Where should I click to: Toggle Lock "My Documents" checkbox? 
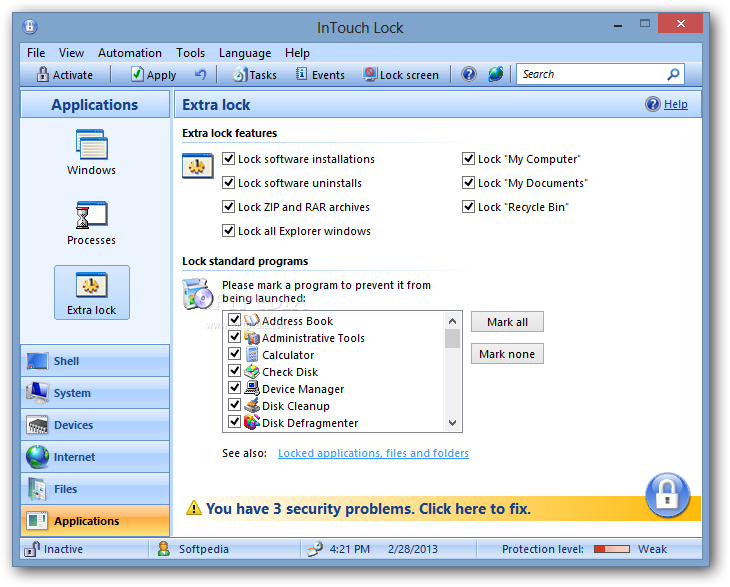(x=468, y=182)
